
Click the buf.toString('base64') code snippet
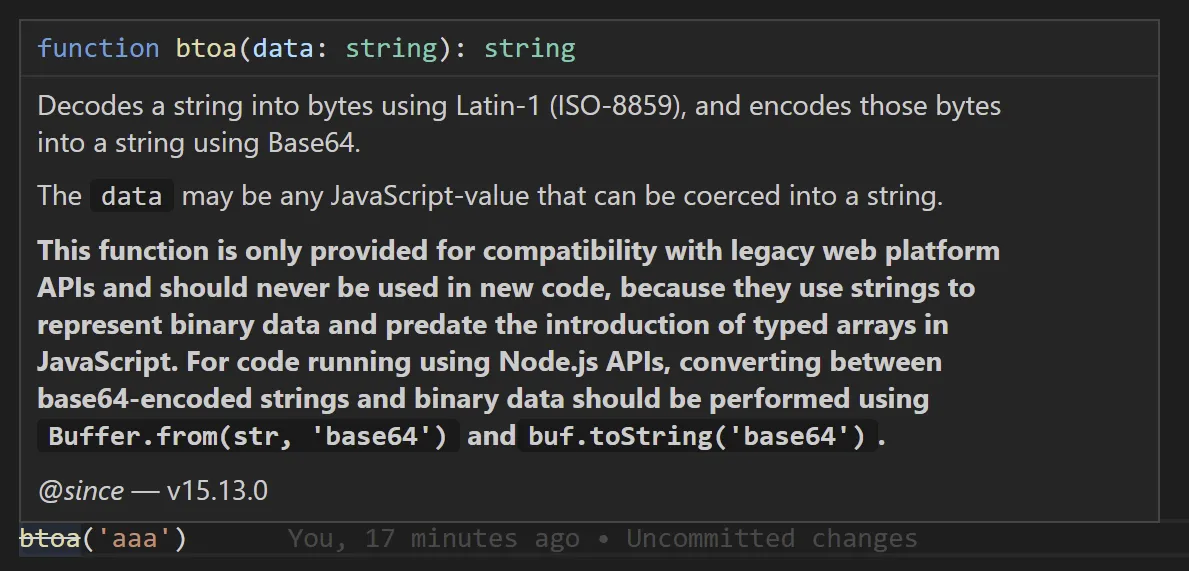696,437
